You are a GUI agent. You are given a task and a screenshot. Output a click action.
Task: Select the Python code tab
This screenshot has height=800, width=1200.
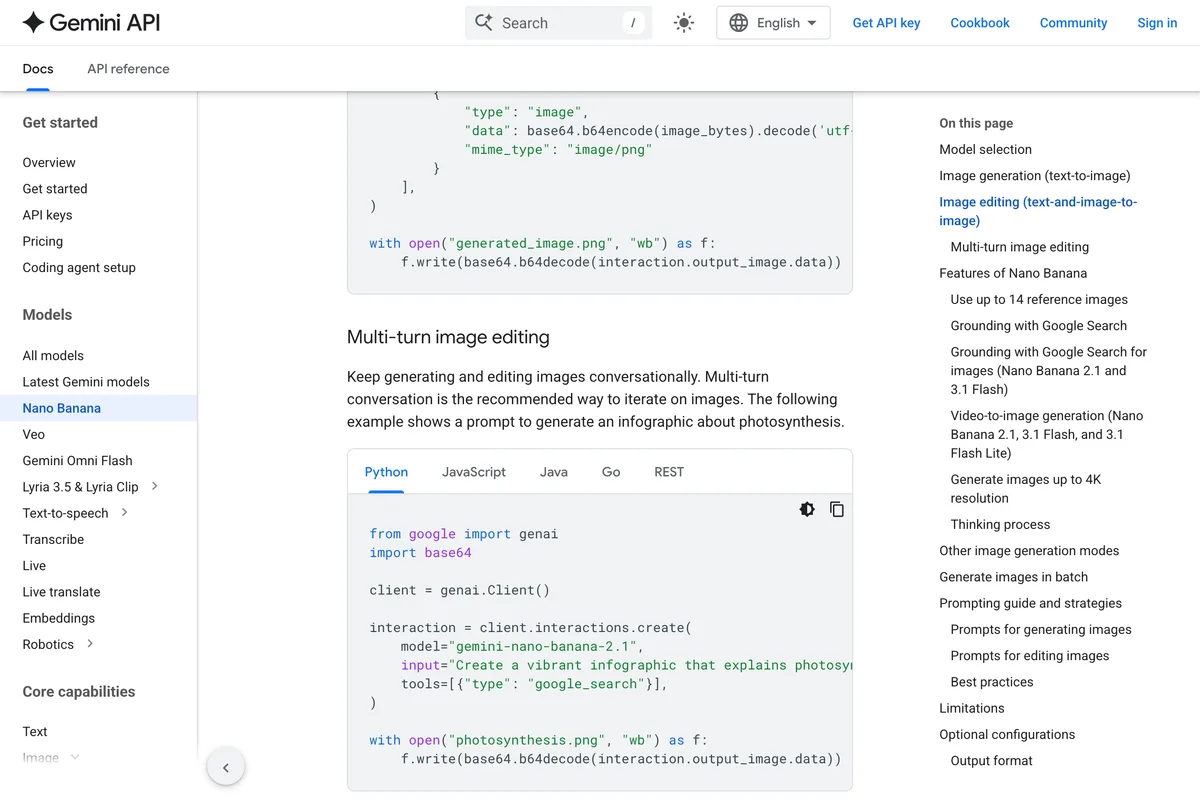(x=386, y=472)
